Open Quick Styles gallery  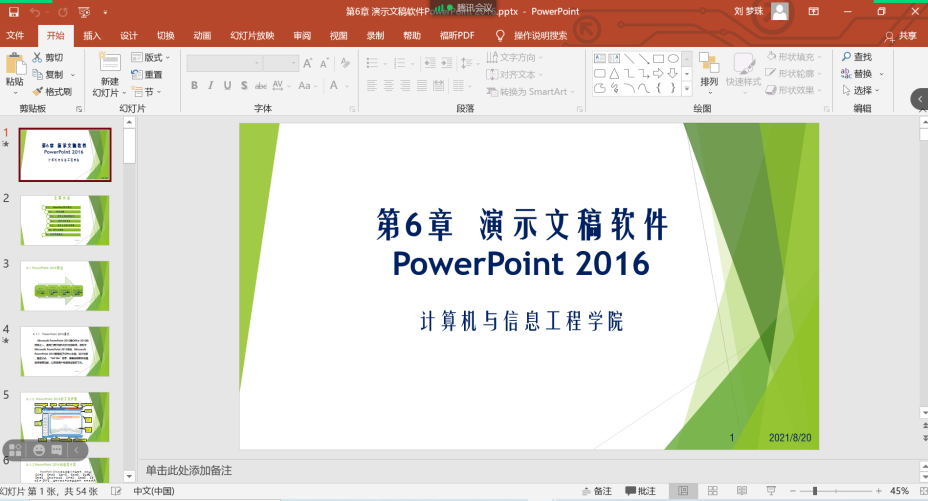coord(743,73)
